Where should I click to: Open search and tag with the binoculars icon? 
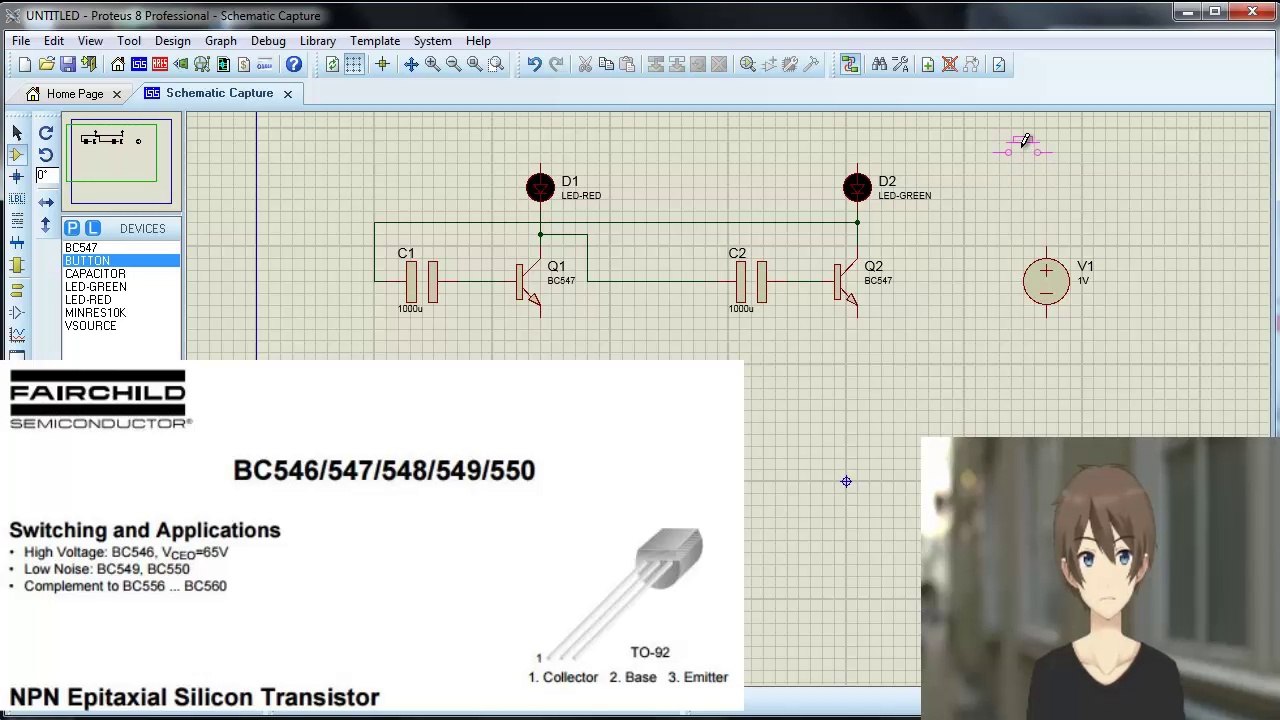[879, 65]
